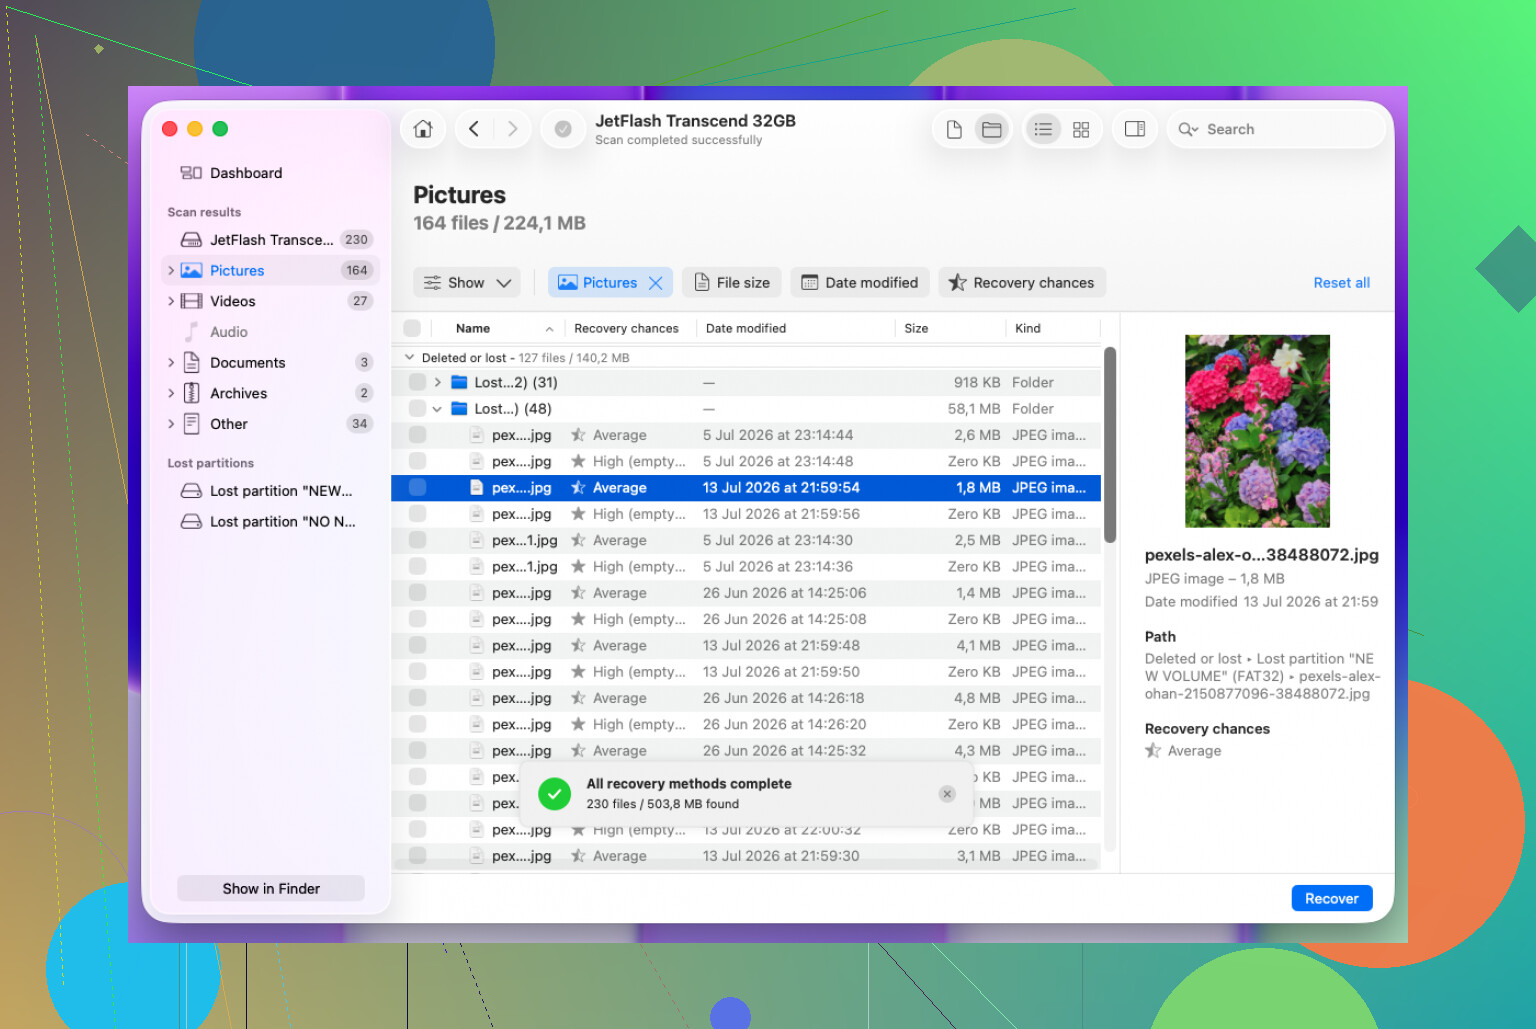The height and width of the screenshot is (1029, 1536).
Task: Collapse the Lost...) (48) folder
Action: 437,409
